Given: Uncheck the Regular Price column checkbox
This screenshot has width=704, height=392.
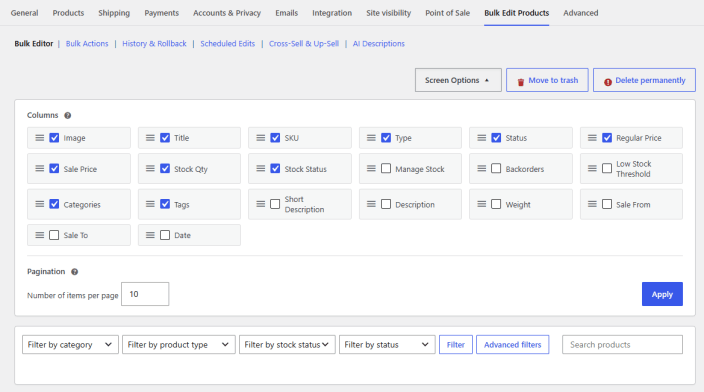Looking at the screenshot, I should click(607, 138).
